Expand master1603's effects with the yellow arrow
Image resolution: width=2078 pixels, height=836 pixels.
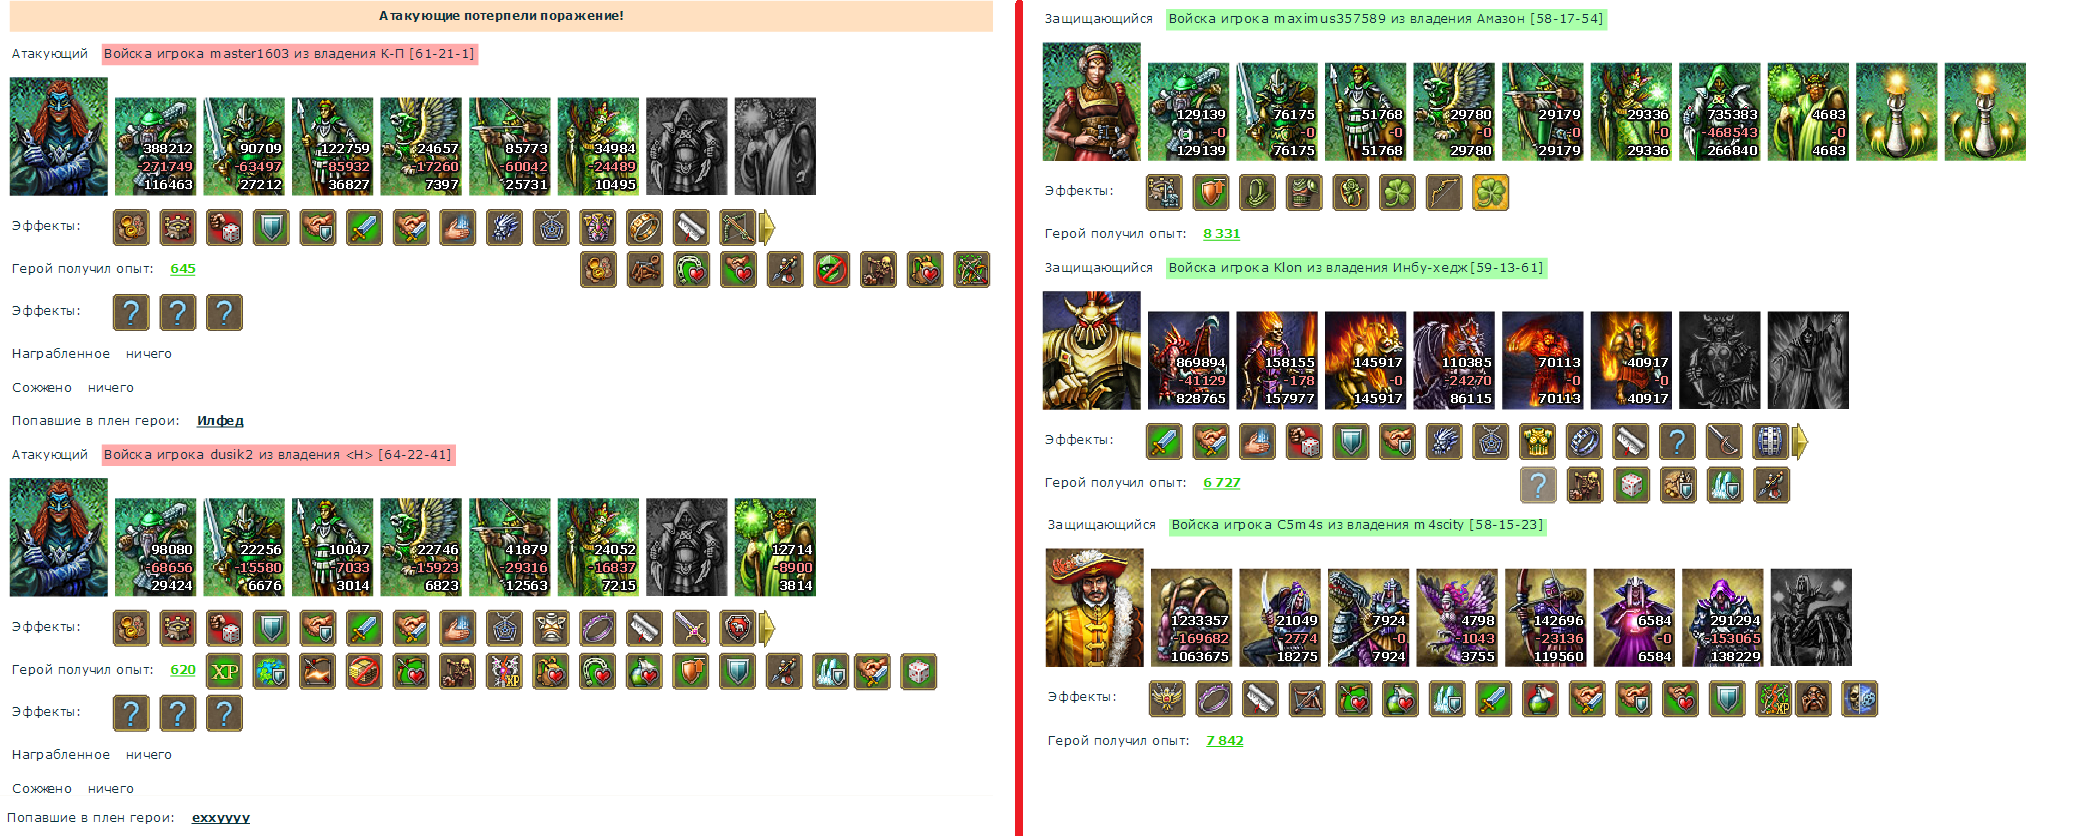(767, 228)
